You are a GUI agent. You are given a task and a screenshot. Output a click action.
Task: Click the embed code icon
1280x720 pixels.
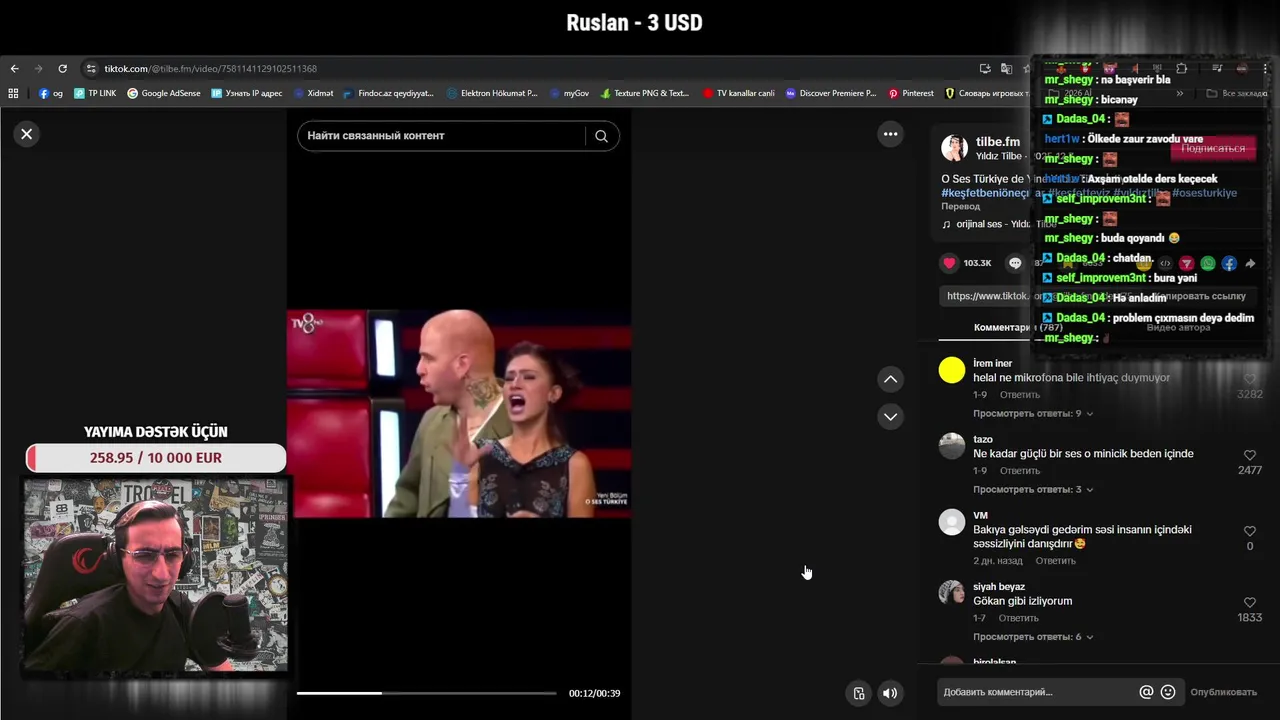pos(1165,264)
